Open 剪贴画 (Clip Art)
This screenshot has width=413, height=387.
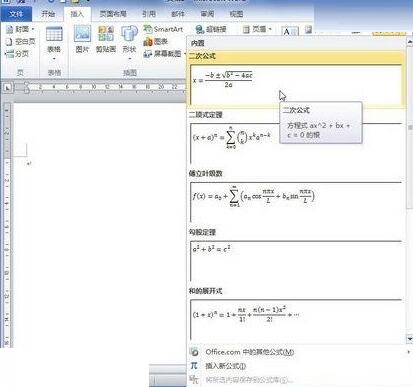106,39
